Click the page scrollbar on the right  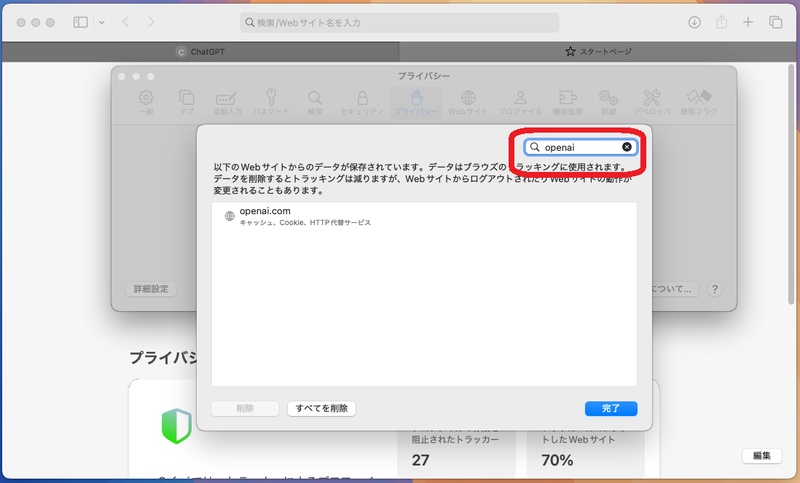pos(792,185)
